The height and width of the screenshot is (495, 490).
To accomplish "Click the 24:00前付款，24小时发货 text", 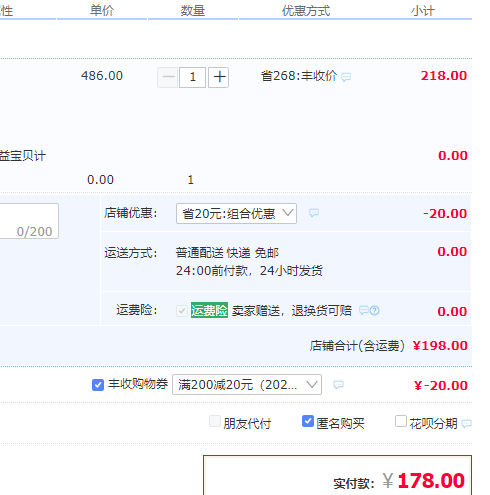I will (x=249, y=271).
